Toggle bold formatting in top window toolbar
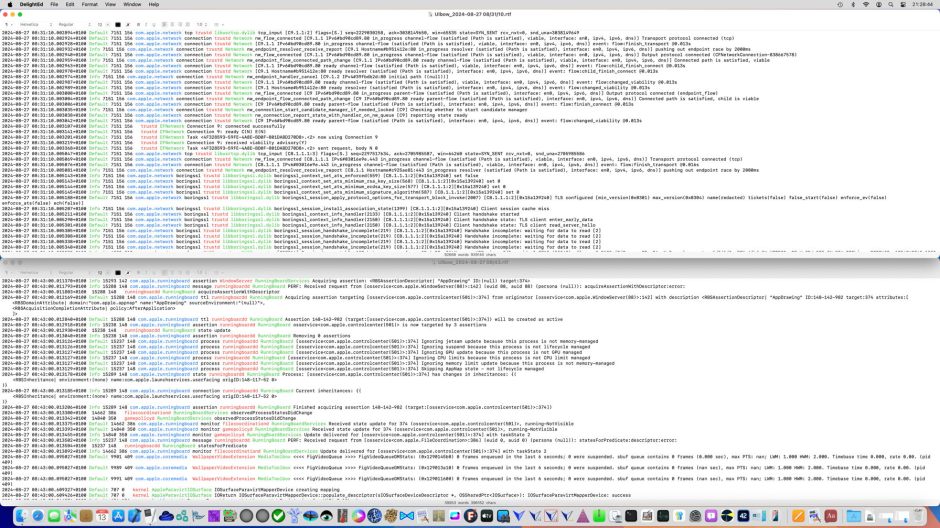940x528 pixels. click(x=138, y=25)
